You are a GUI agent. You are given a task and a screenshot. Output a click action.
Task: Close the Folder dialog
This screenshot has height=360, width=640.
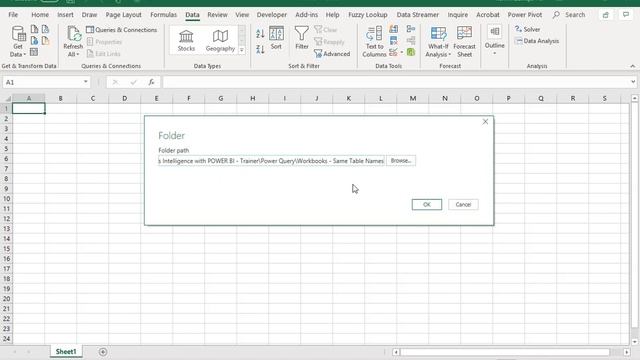tap(485, 122)
